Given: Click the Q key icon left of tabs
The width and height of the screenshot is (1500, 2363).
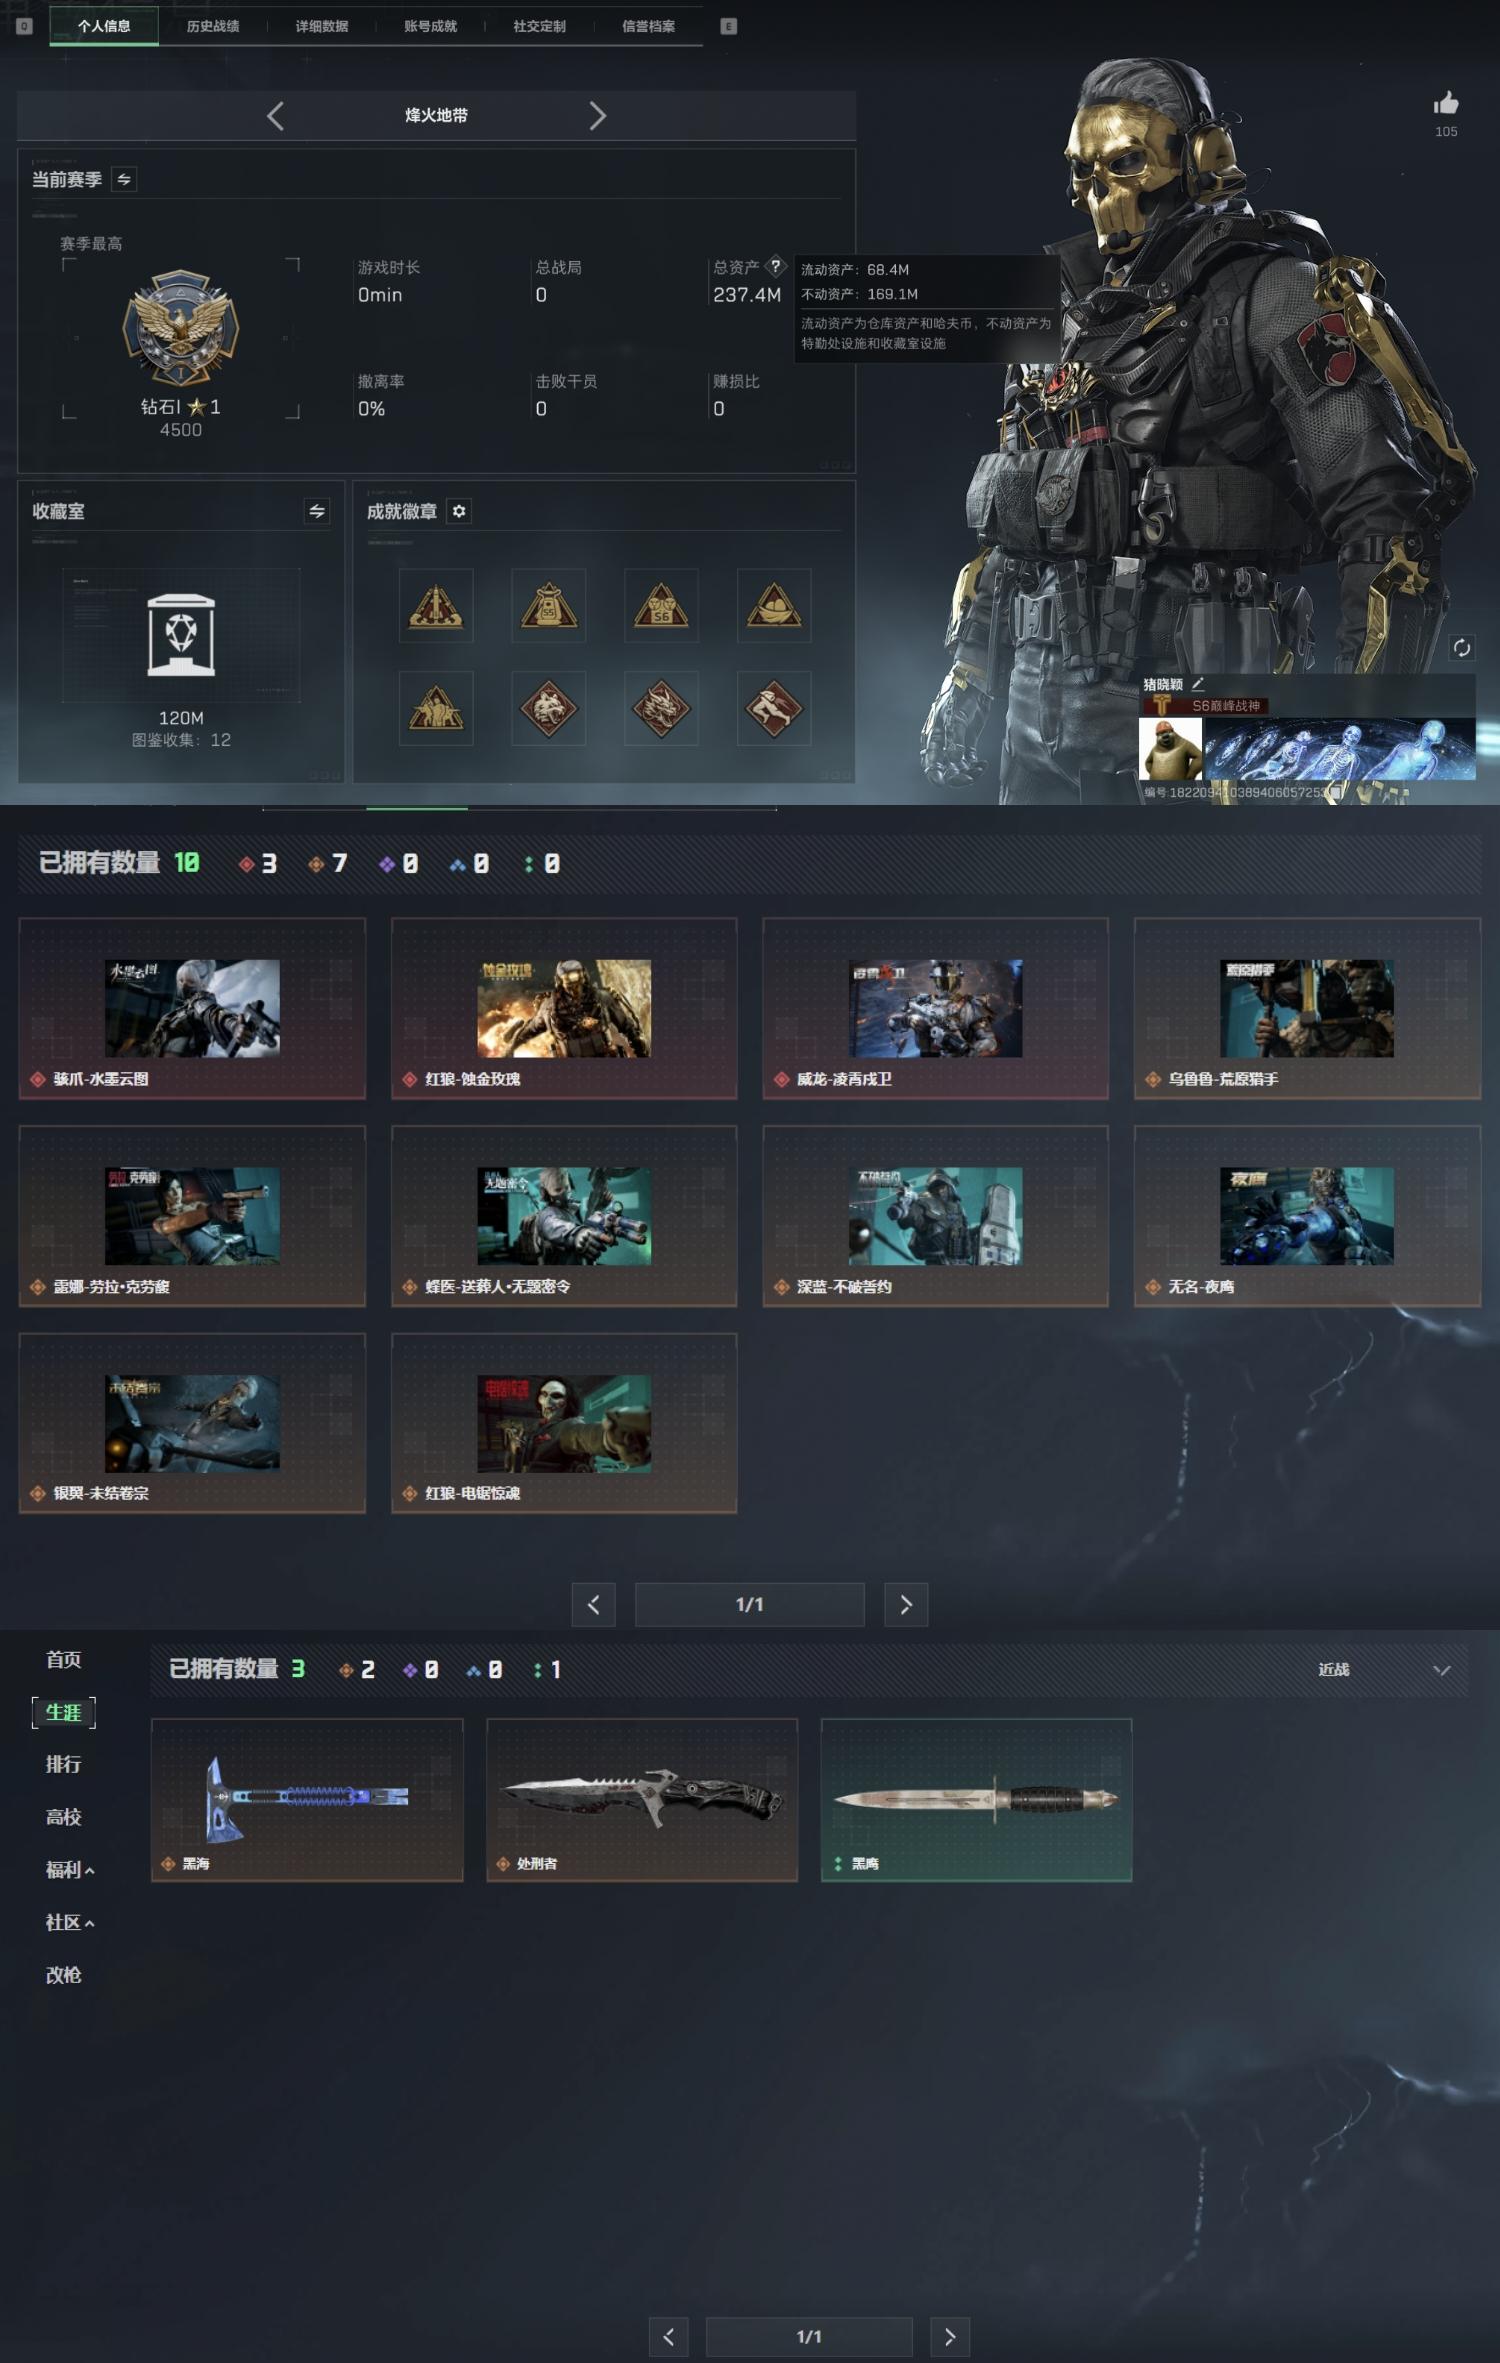Looking at the screenshot, I should point(25,26).
